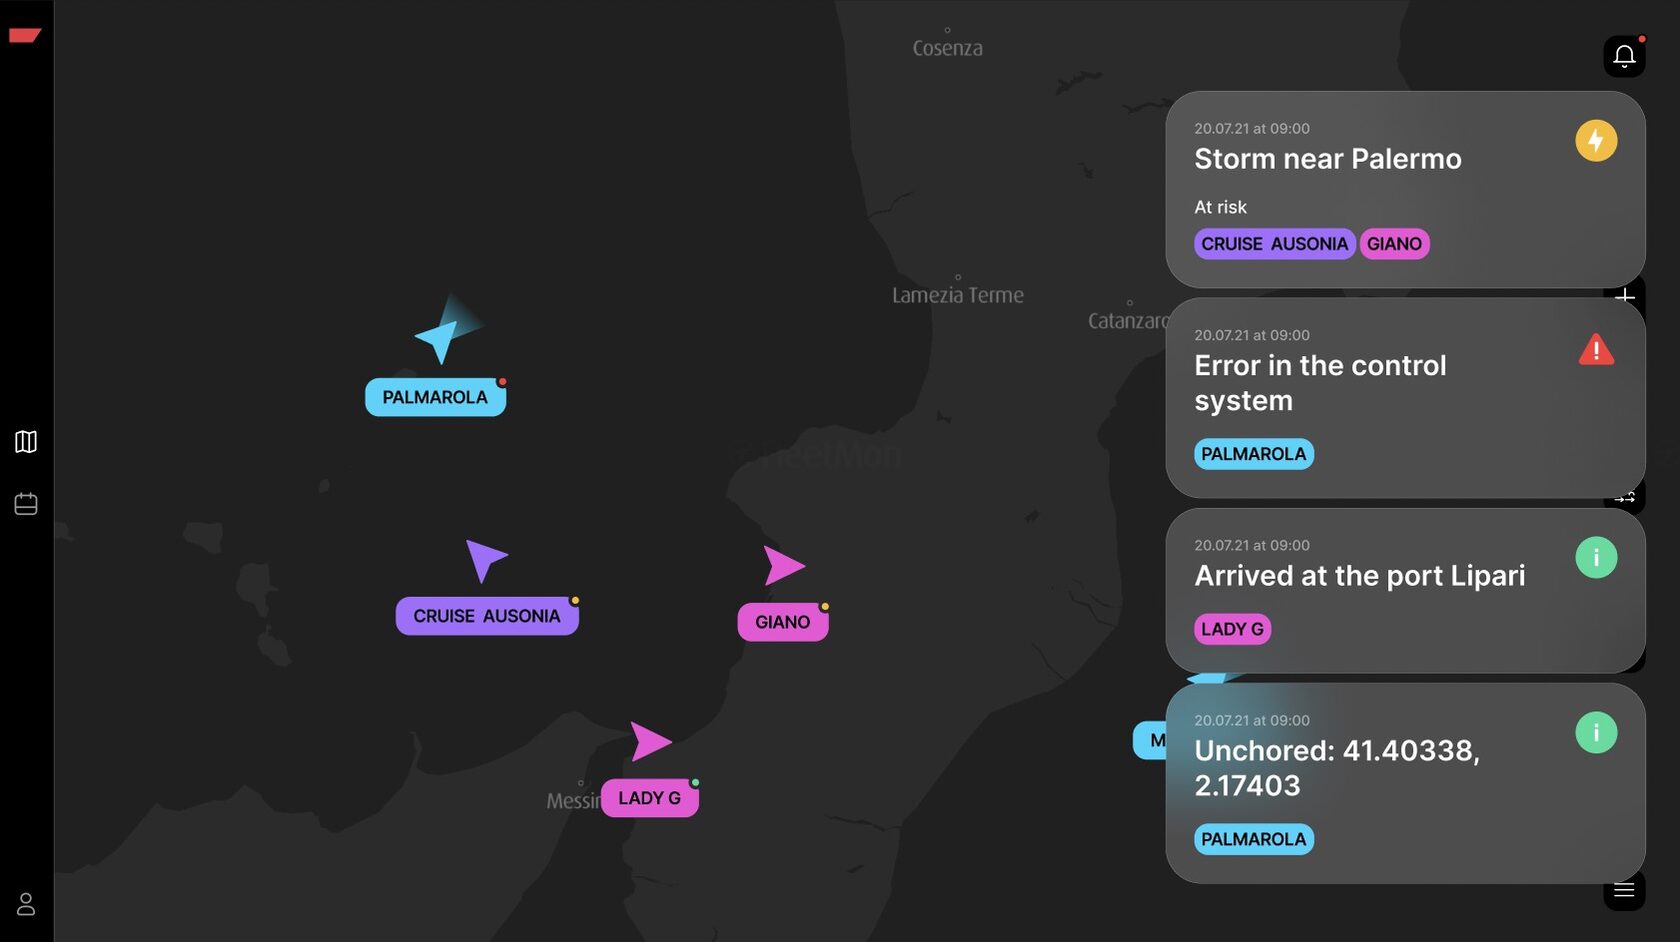This screenshot has height=942, width=1680.
Task: Click the info icon on the Lipari arrival notification
Action: pos(1597,558)
